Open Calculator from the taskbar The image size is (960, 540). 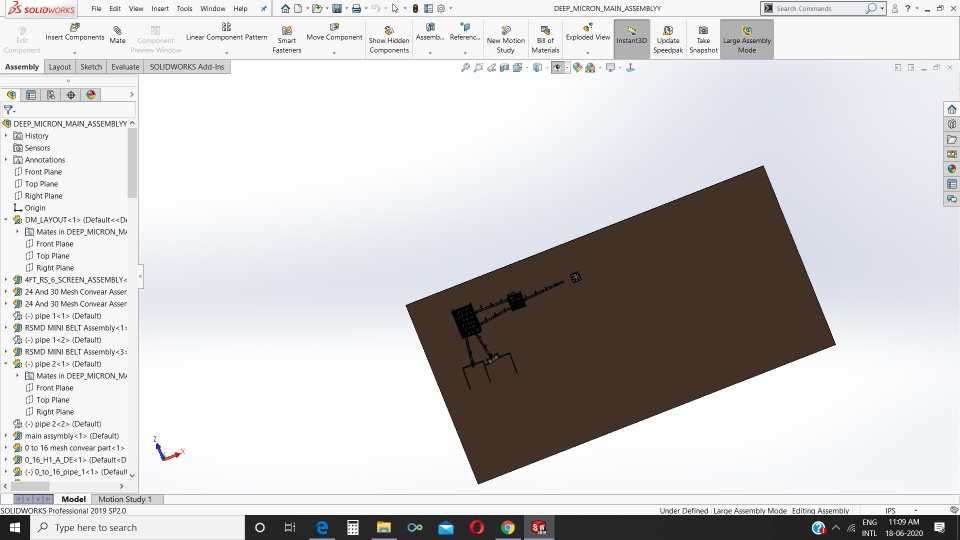[353, 527]
